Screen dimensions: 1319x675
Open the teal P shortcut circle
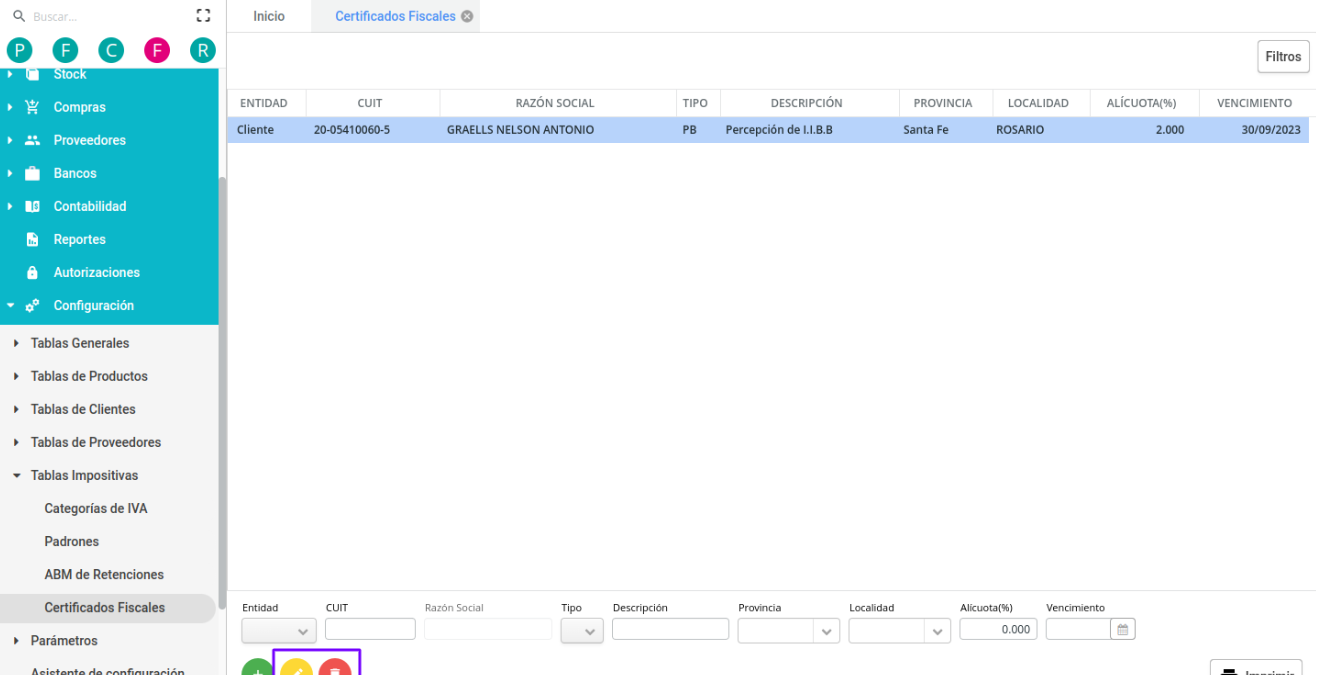click(x=19, y=50)
